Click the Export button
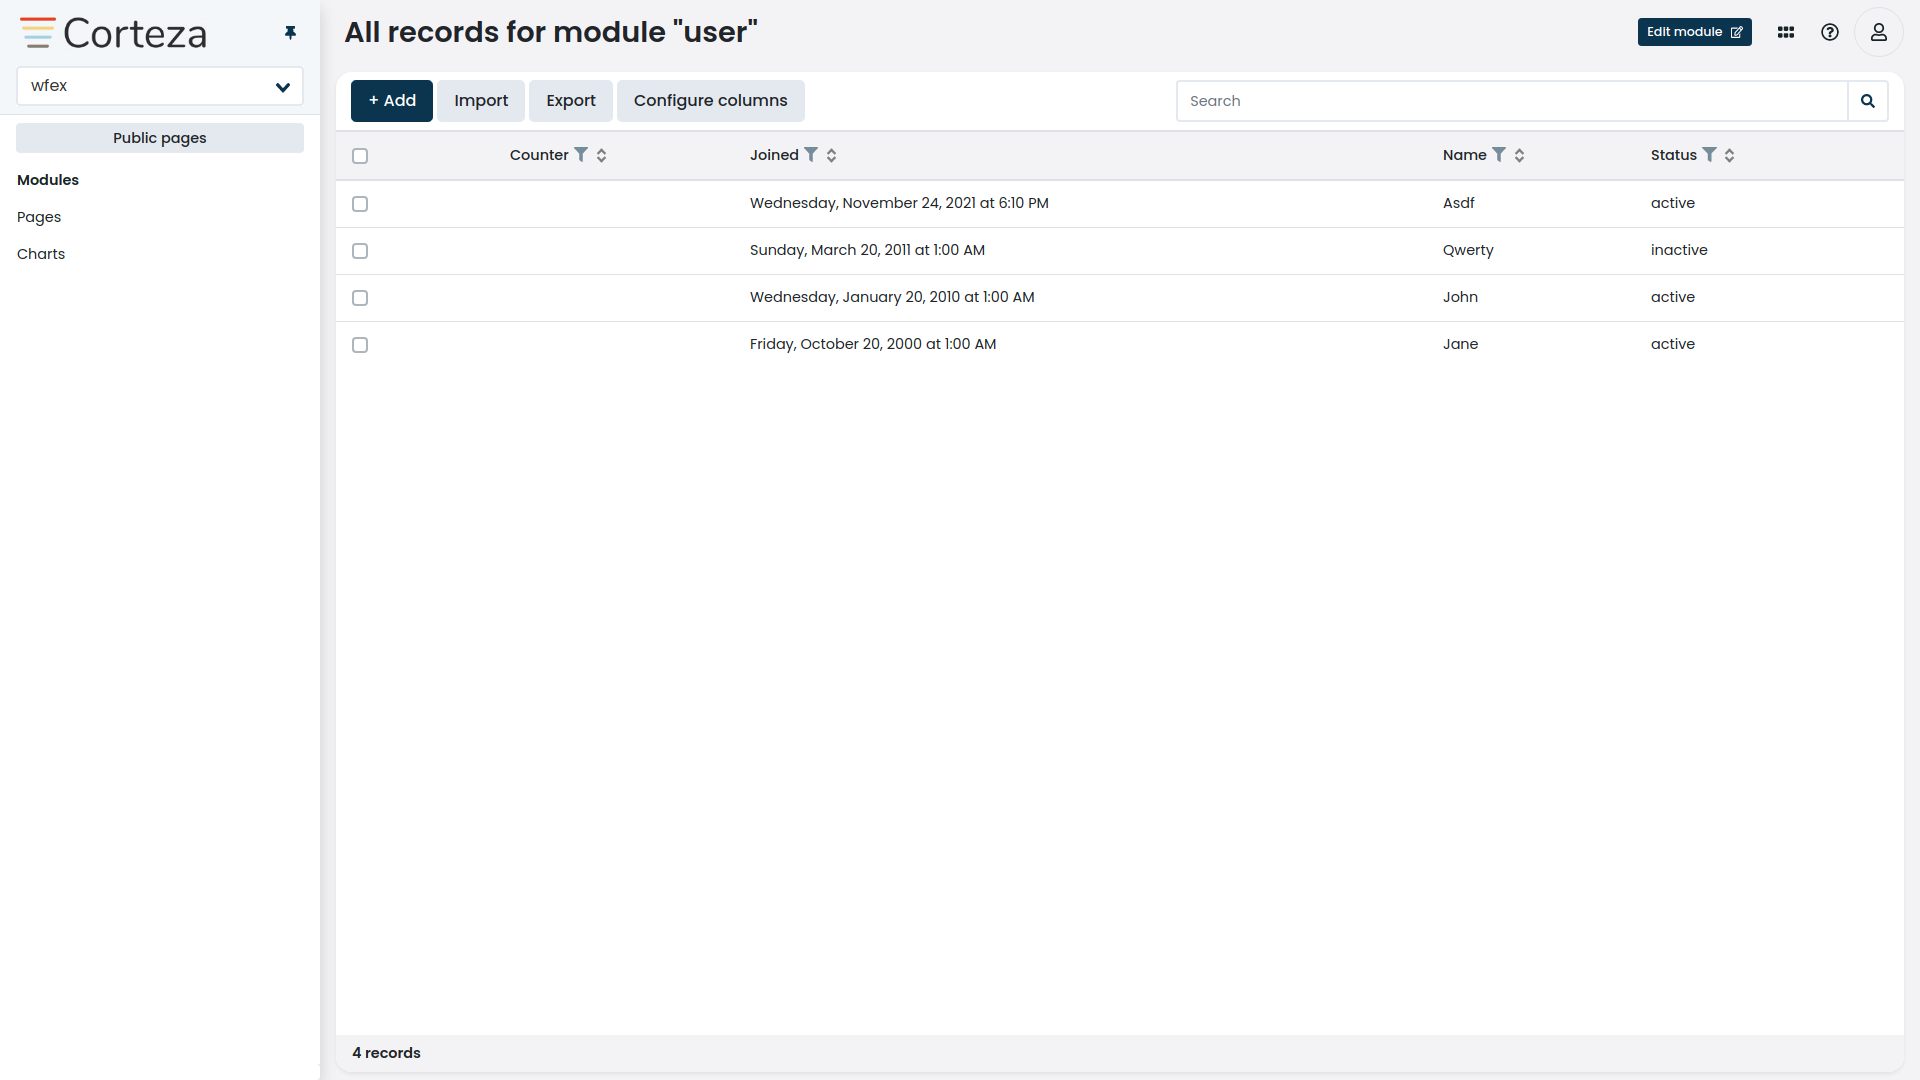1920x1080 pixels. (571, 101)
